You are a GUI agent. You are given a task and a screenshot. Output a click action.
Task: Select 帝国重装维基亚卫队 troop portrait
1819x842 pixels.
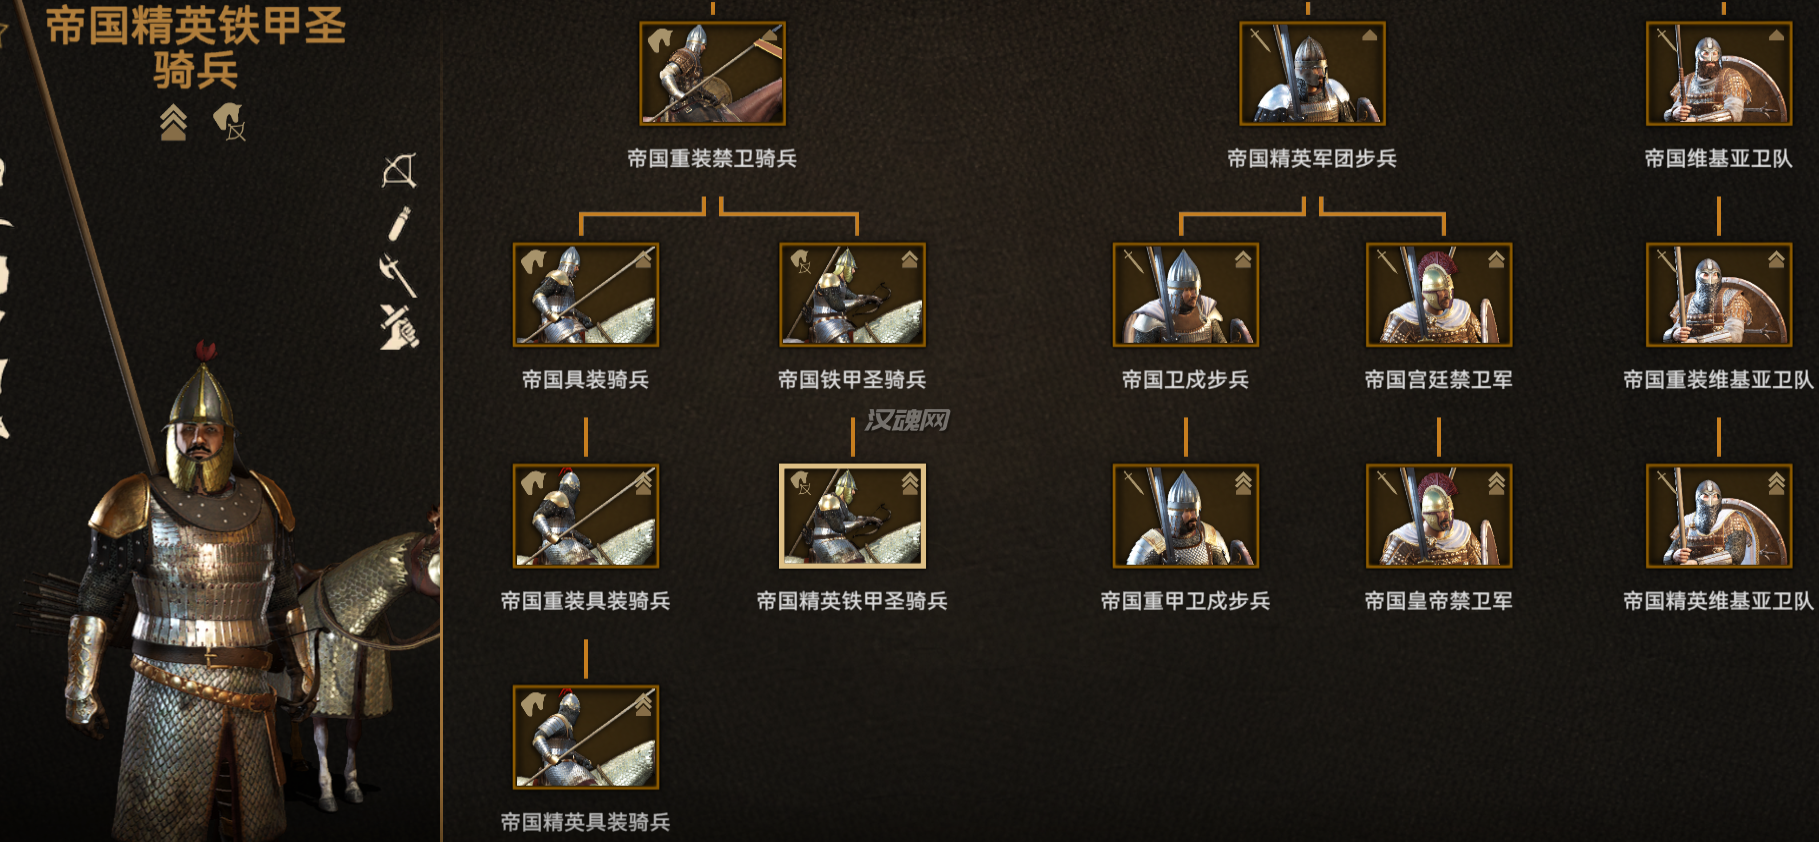(x=1719, y=295)
